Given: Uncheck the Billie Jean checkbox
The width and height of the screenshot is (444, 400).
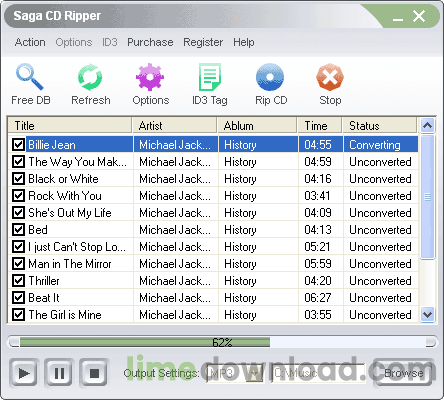Looking at the screenshot, I should click(x=18, y=145).
